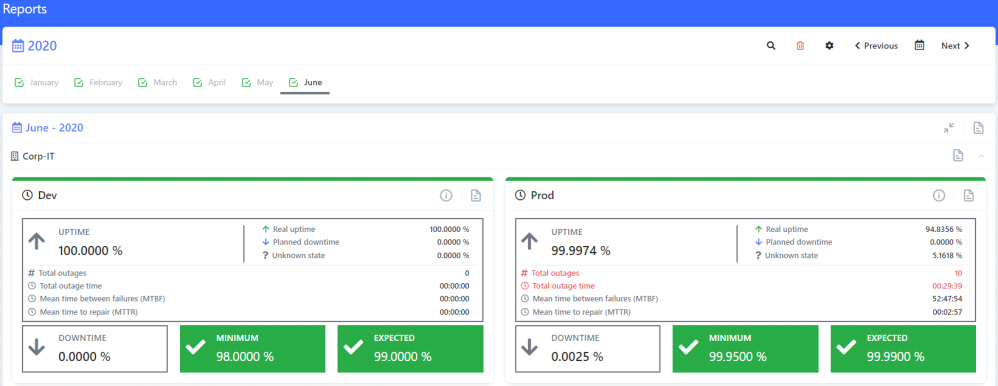Toggle the April check icon
The image size is (998, 386).
(198, 83)
